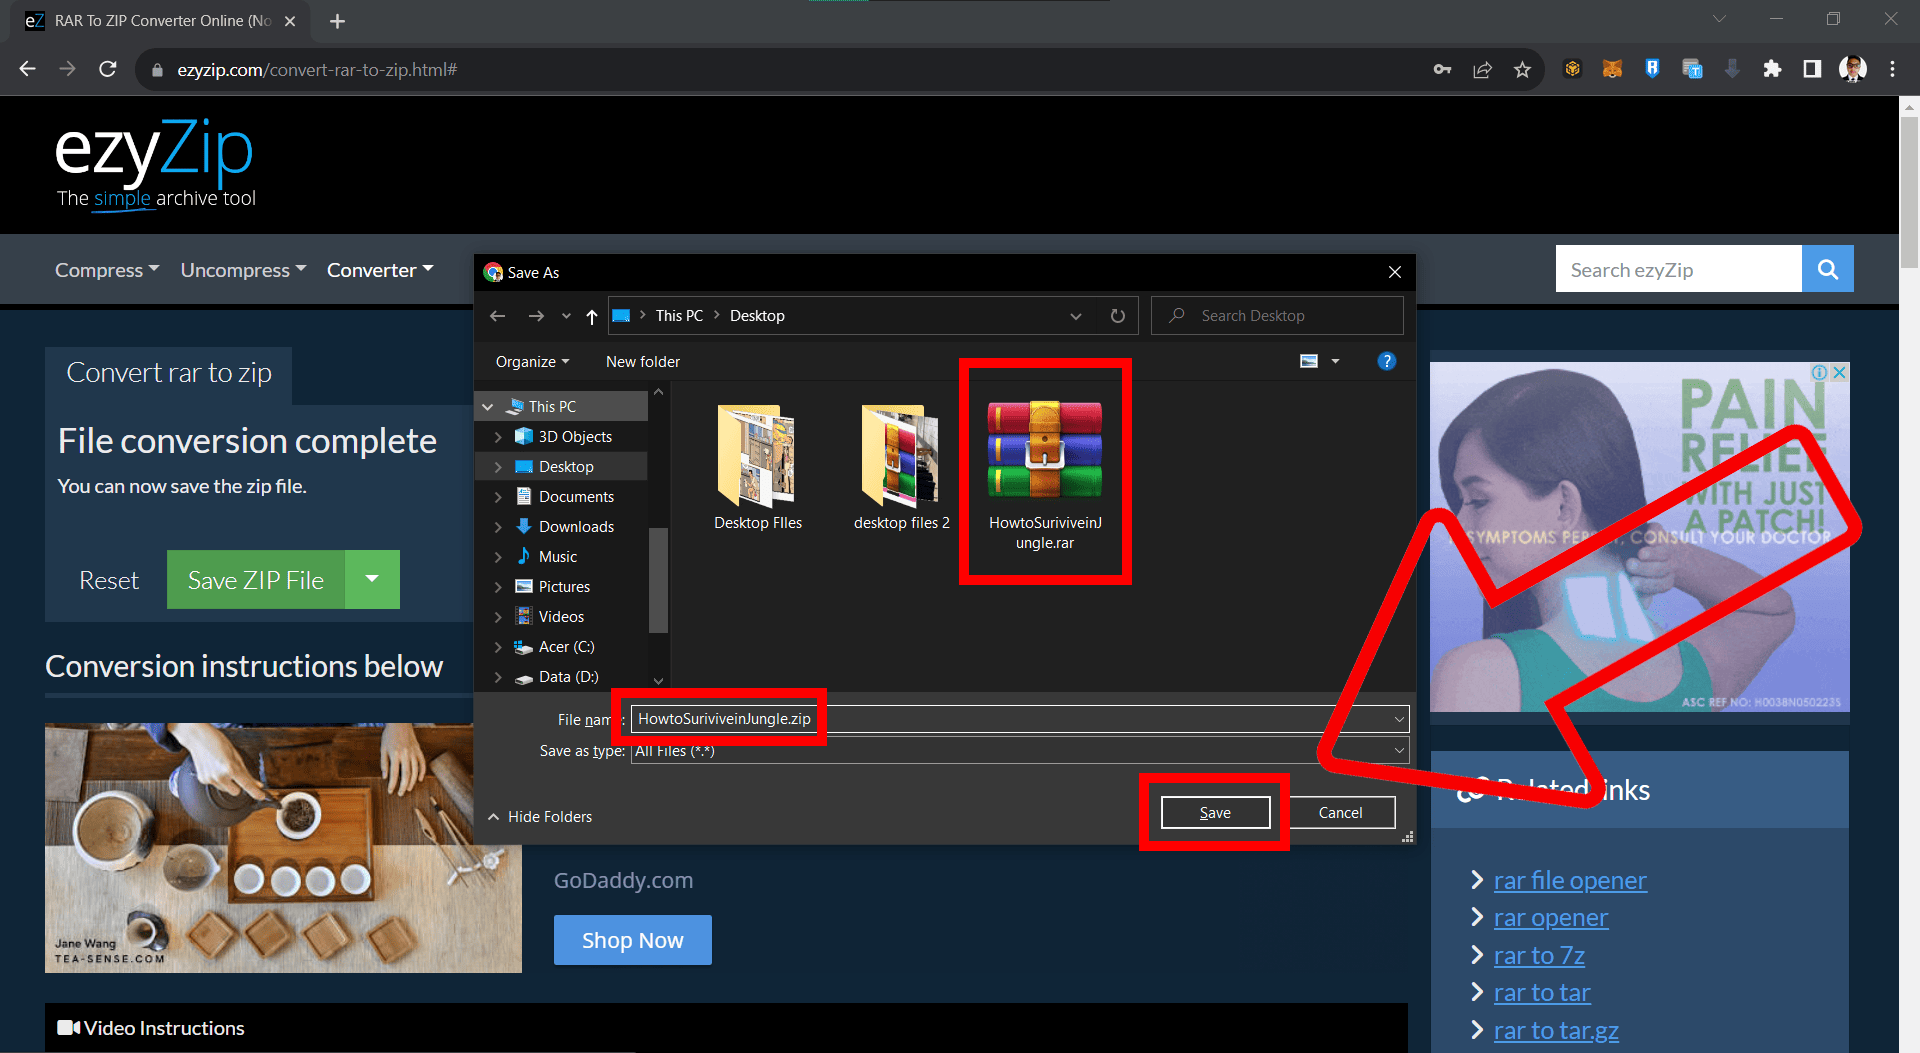1920x1053 pixels.
Task: Click the Search Desktop input field
Action: click(1277, 315)
